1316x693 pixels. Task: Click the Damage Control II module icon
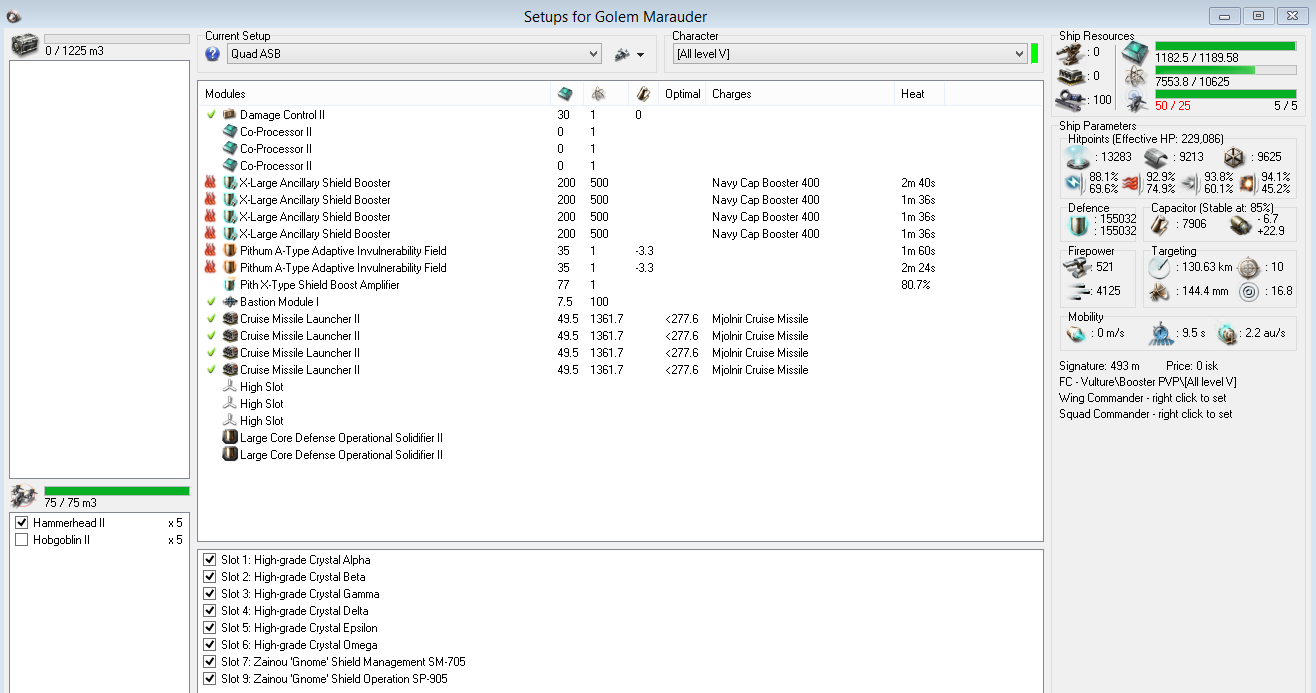[229, 115]
